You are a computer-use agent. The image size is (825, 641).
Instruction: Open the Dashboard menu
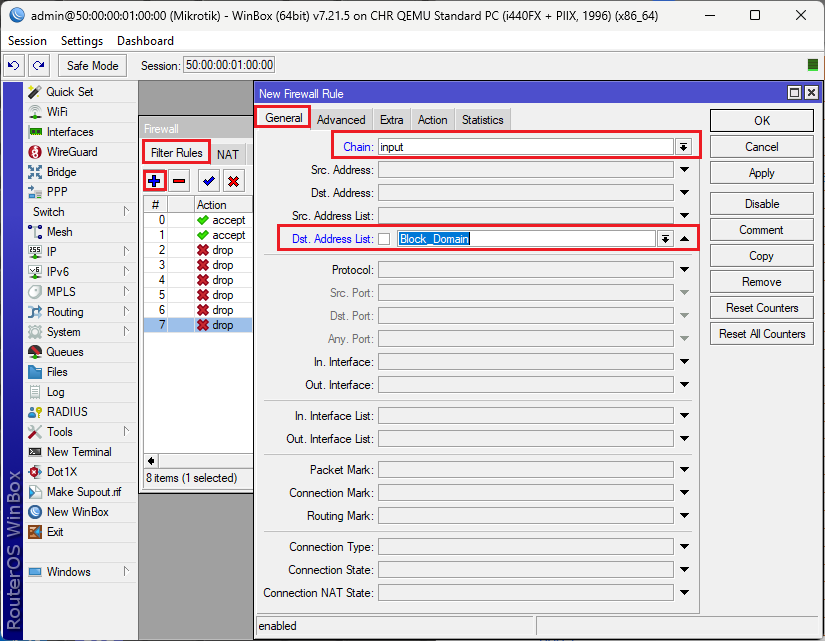pyautogui.click(x=145, y=41)
